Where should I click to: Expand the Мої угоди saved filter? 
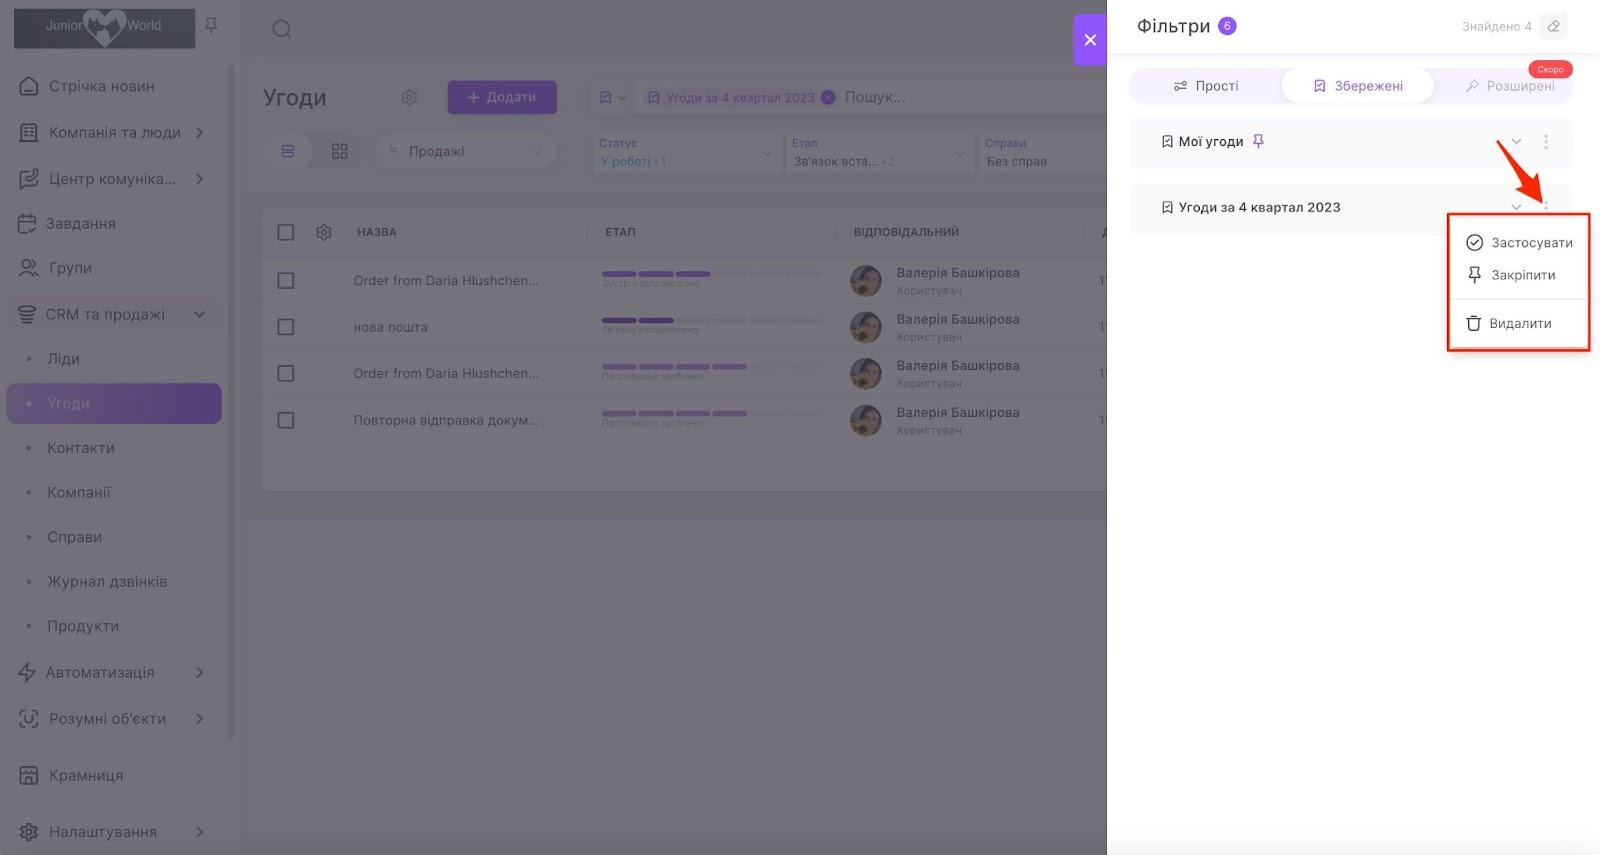[x=1516, y=142]
